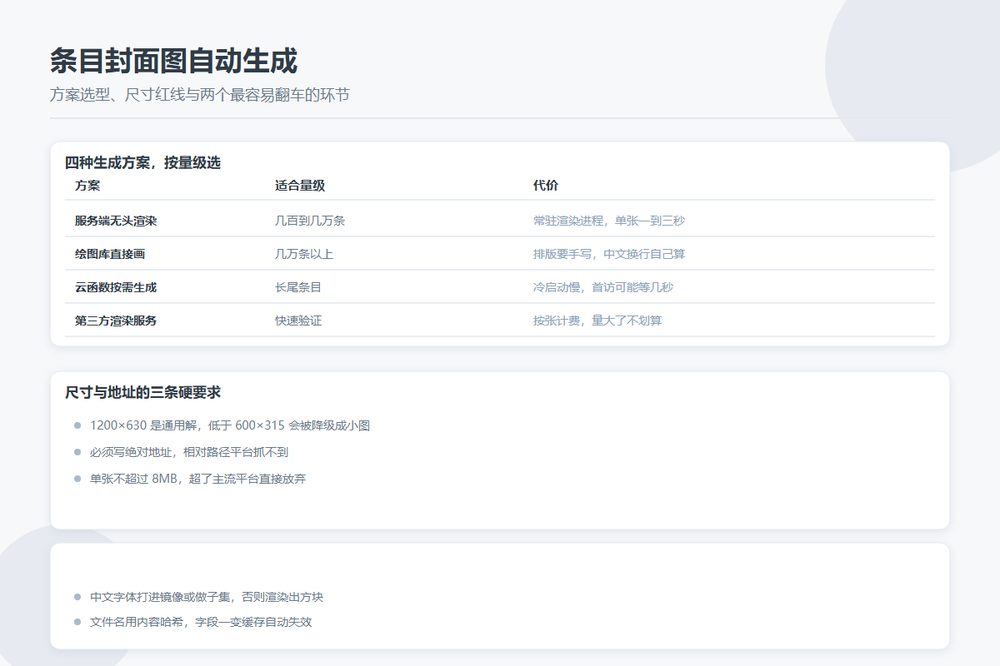
Task: Click the cell 云函数按需生成
Action: click(115, 287)
